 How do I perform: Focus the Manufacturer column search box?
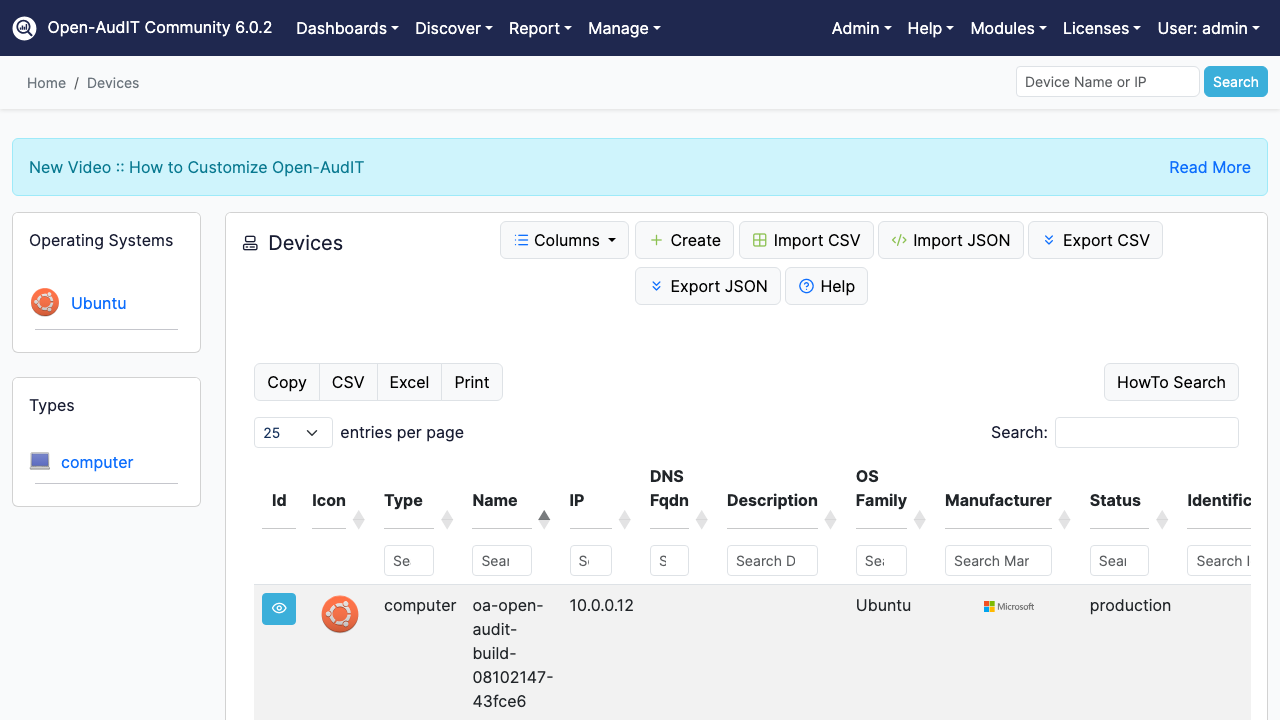pos(998,560)
